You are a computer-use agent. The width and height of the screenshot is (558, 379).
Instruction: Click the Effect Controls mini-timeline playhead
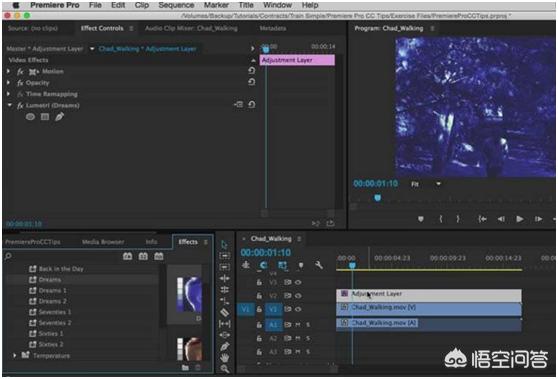(265, 49)
